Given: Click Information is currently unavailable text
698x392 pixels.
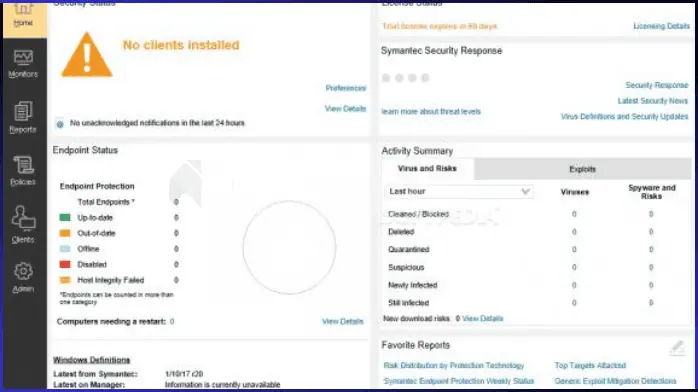Looking at the screenshot, I should [x=222, y=385].
